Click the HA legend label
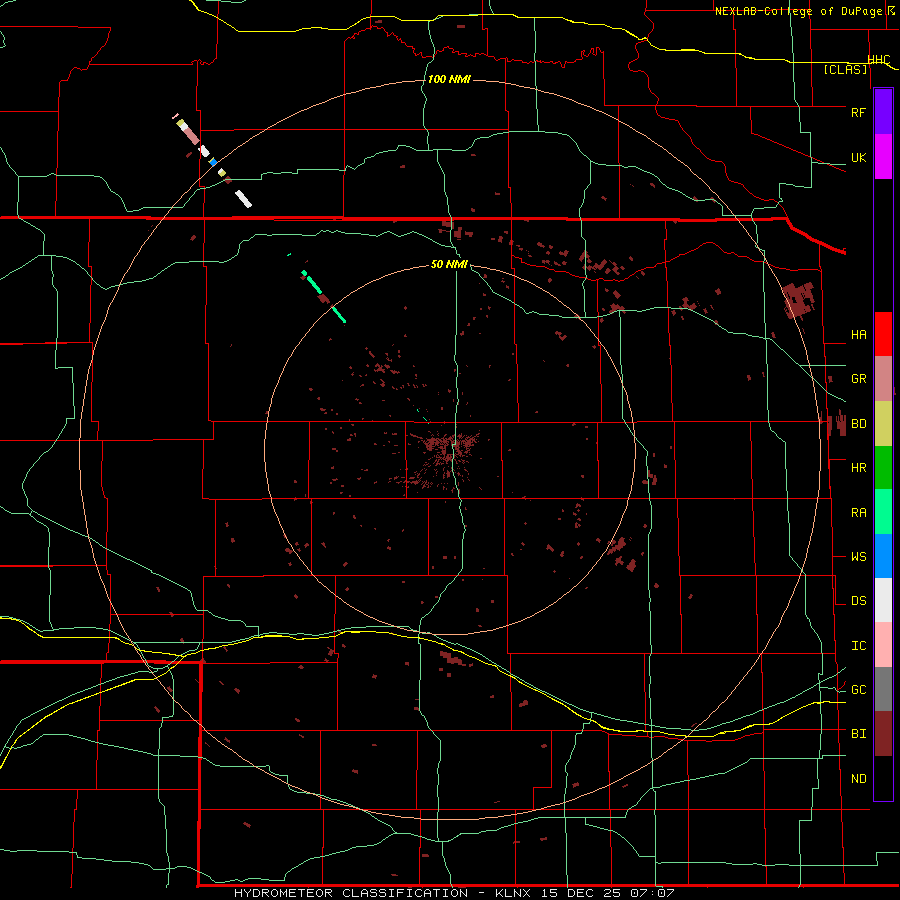 (858, 334)
